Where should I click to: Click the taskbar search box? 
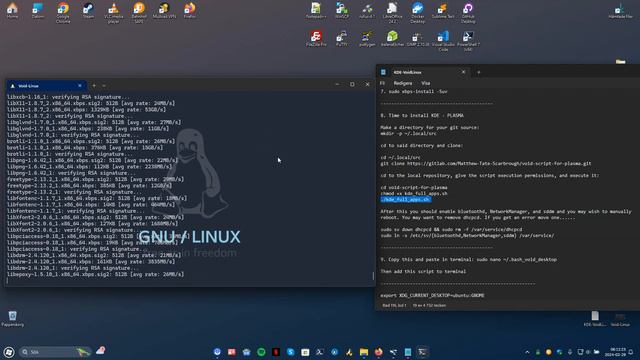pos(55,352)
